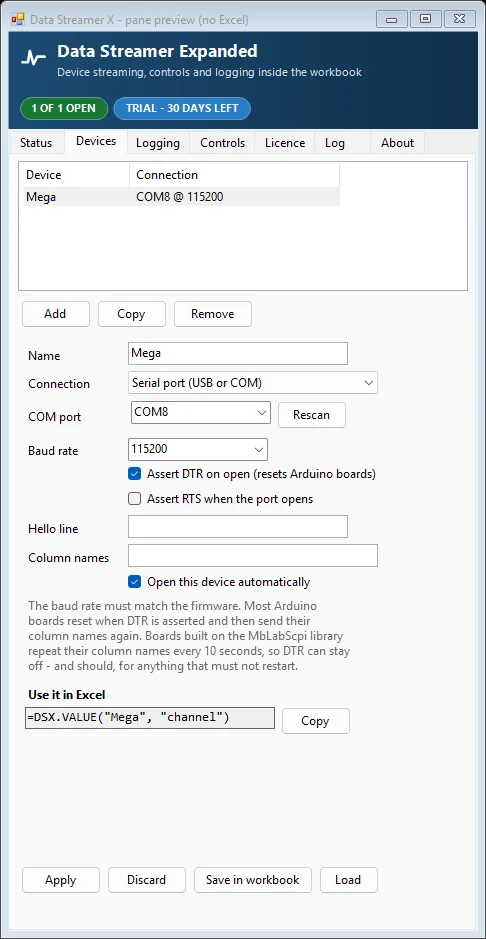Copy the Excel formula

[315, 721]
